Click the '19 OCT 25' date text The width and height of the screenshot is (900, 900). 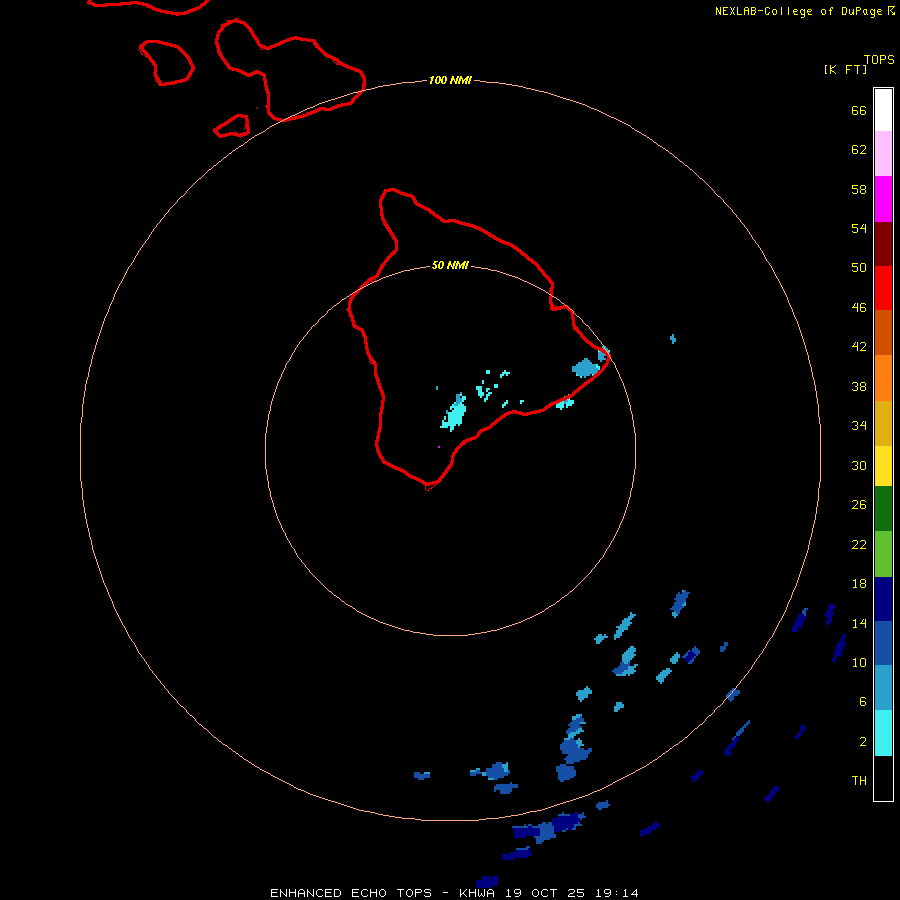(x=545, y=893)
